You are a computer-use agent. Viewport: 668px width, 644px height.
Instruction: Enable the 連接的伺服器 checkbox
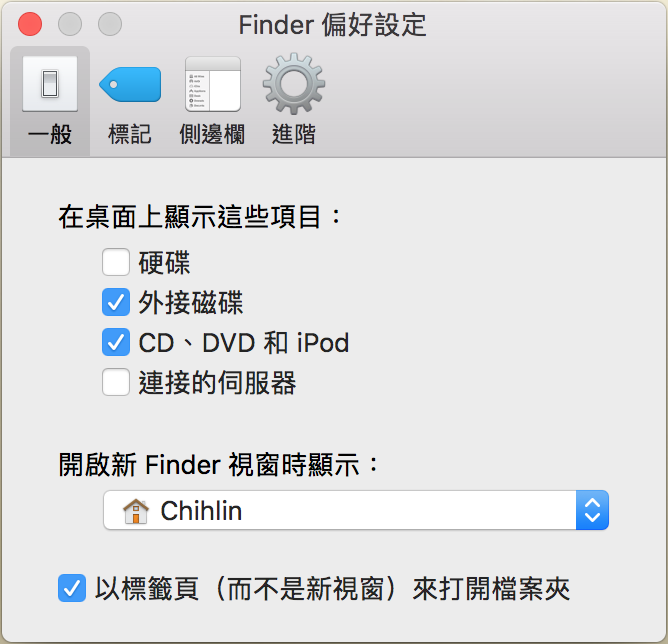(116, 382)
